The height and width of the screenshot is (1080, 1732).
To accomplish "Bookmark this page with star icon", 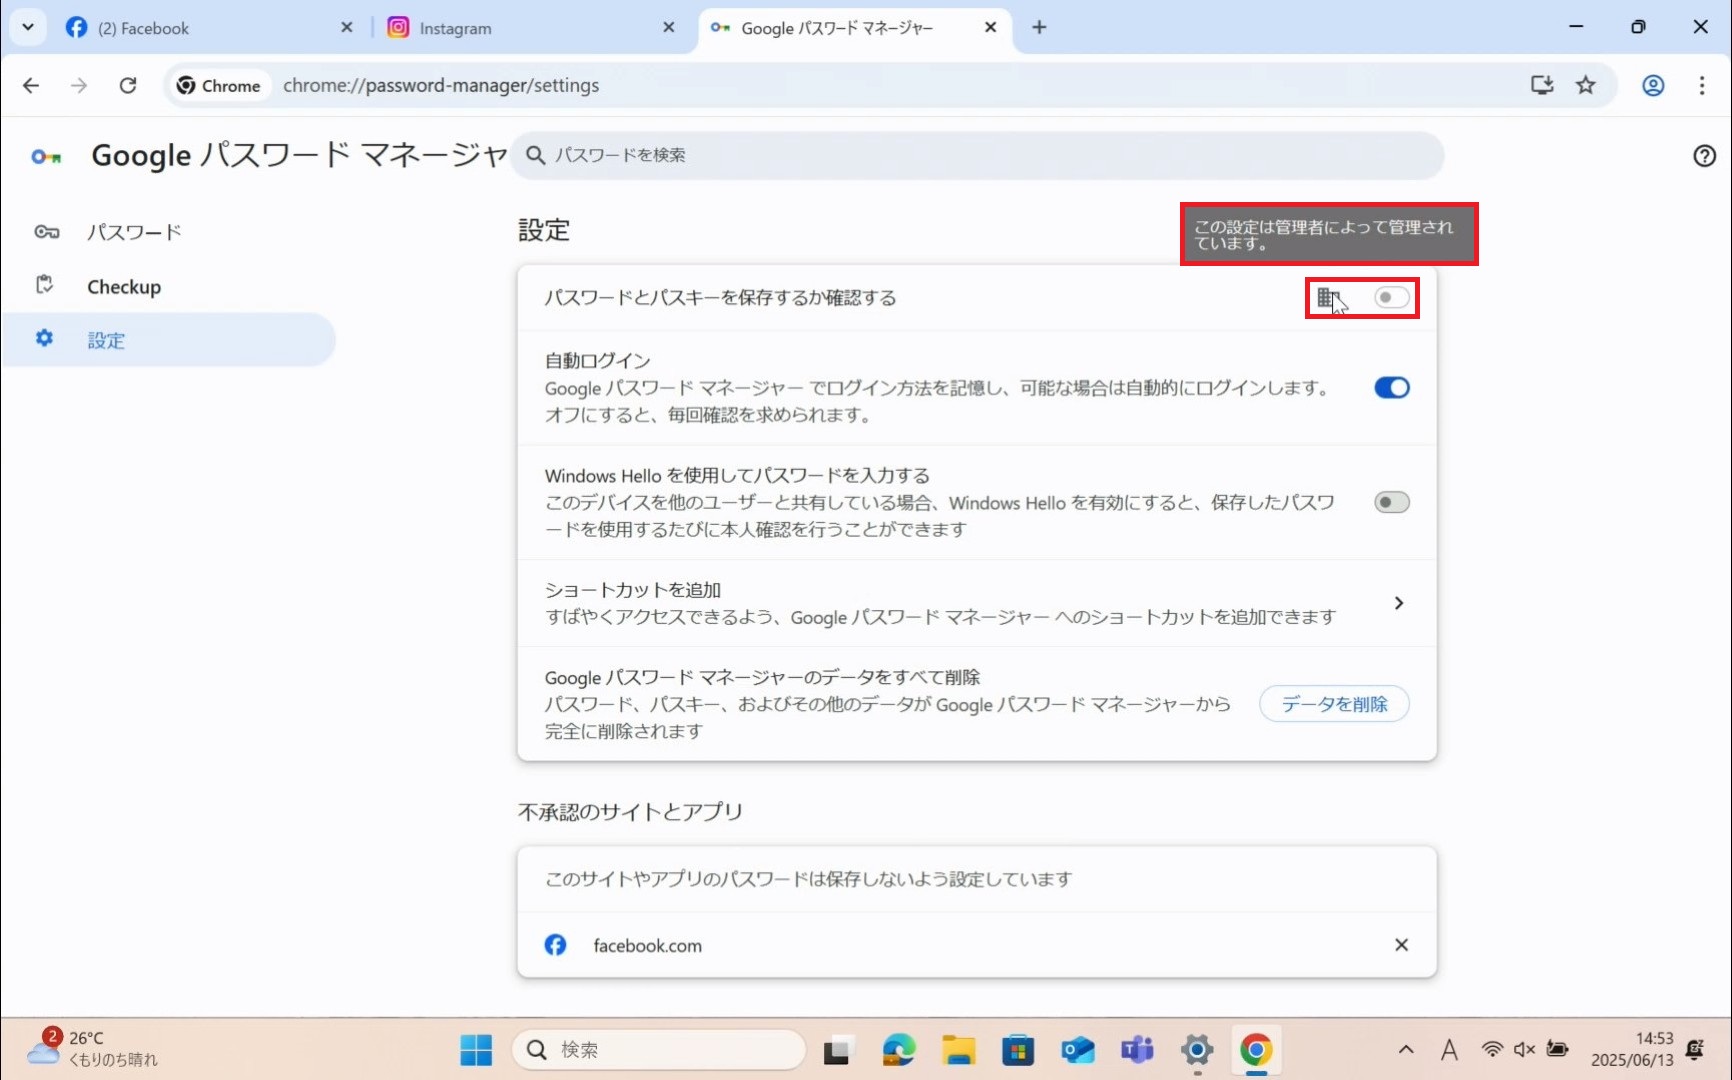I will [1586, 85].
